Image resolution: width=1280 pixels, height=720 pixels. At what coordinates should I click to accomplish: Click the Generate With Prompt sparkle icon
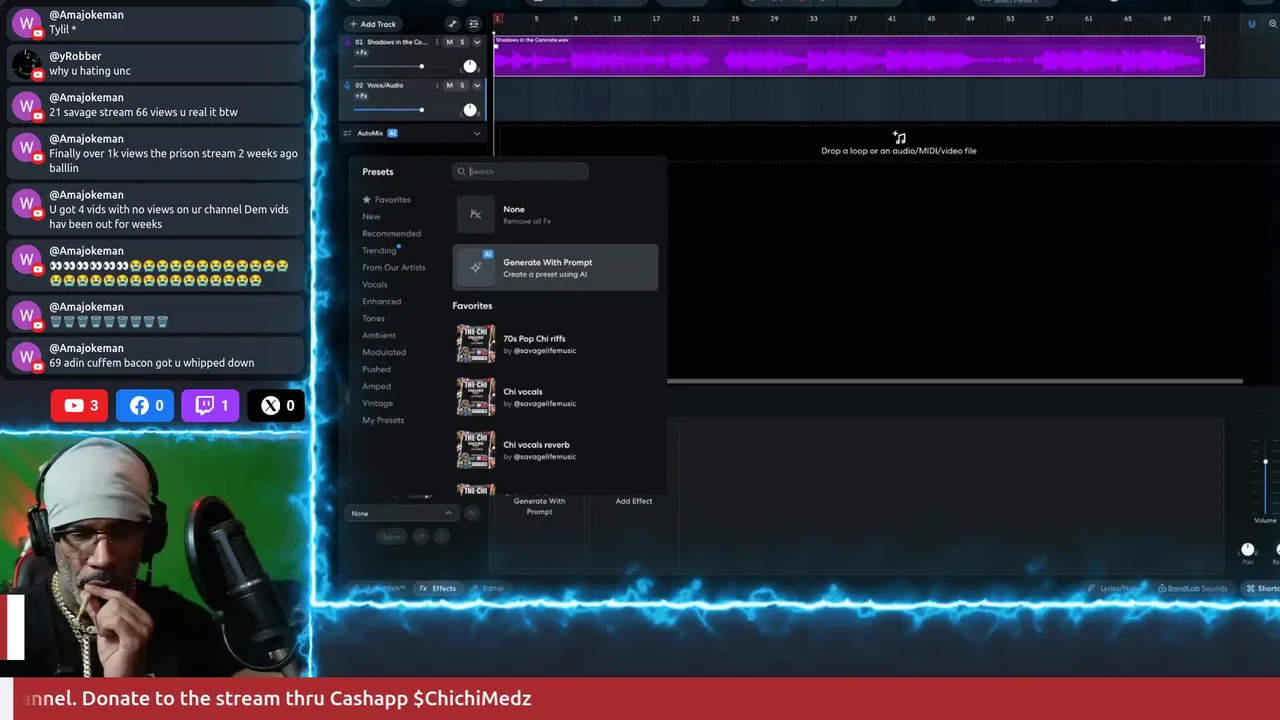tap(476, 268)
